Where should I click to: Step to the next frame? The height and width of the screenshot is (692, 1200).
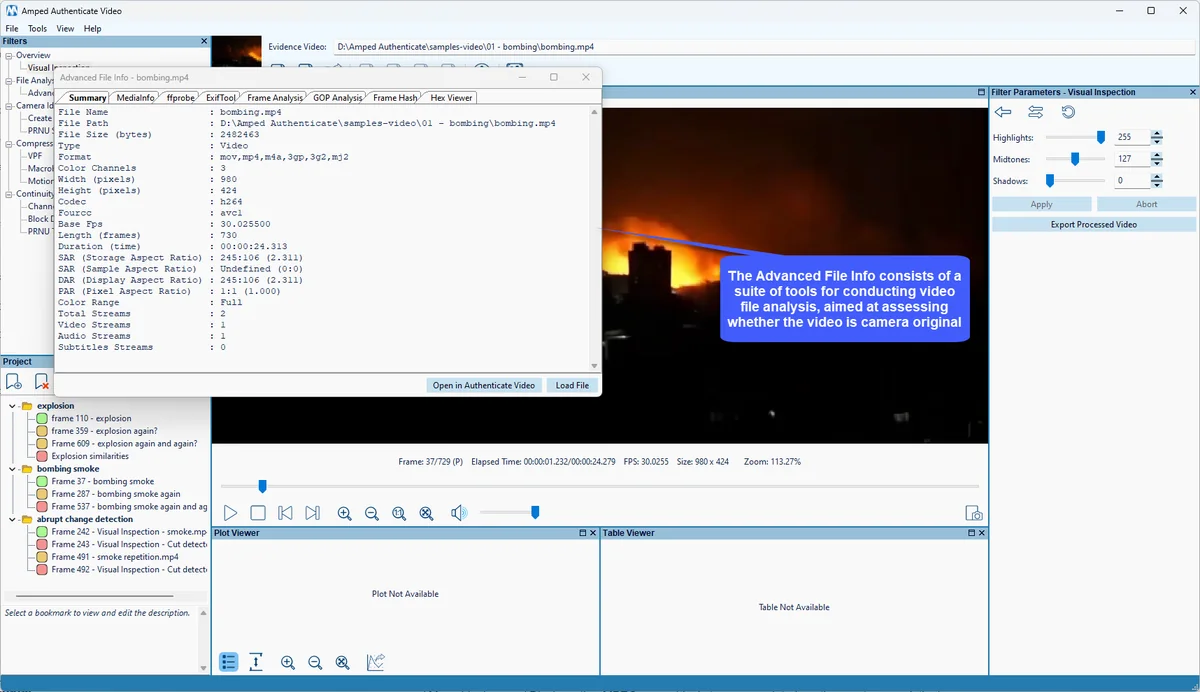(312, 513)
